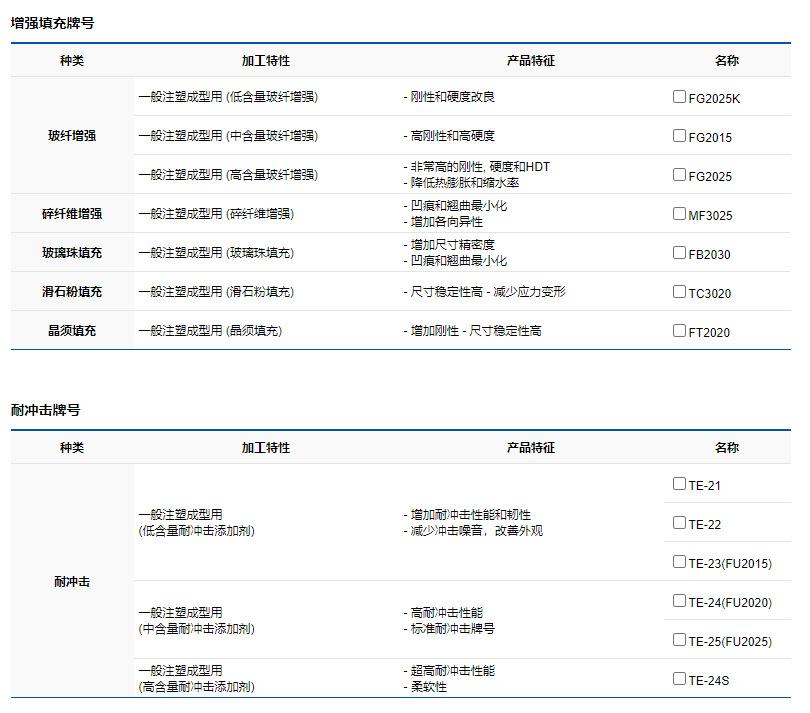
Task: Click the 滑石粉填充 category cell
Action: tap(72, 292)
